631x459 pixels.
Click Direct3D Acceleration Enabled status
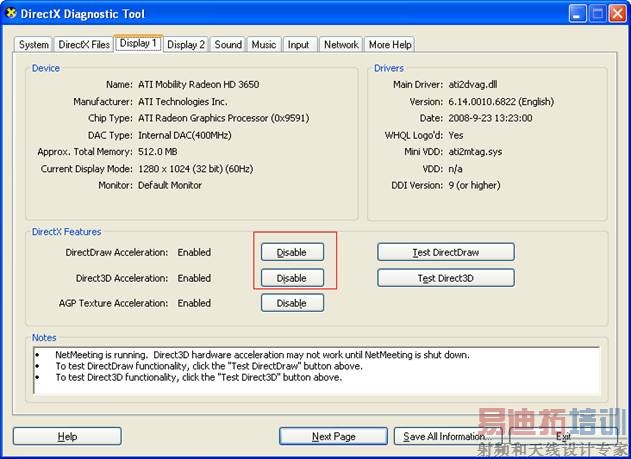point(194,278)
